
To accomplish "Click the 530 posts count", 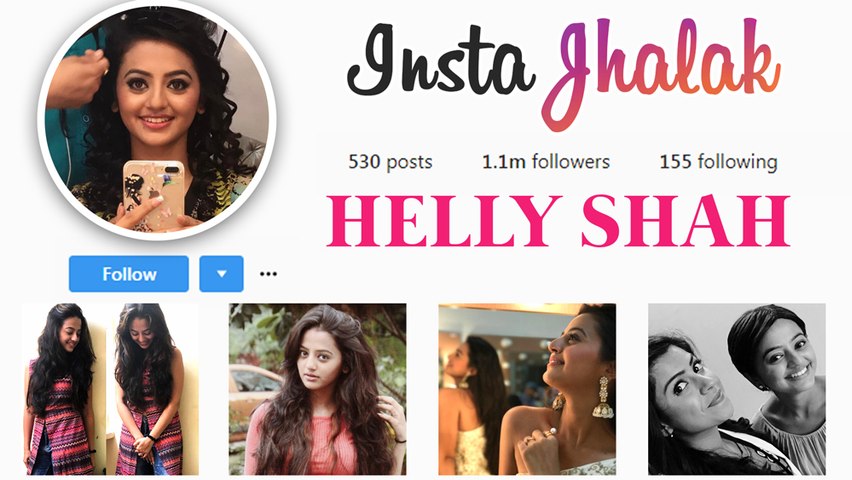I will click(390, 162).
